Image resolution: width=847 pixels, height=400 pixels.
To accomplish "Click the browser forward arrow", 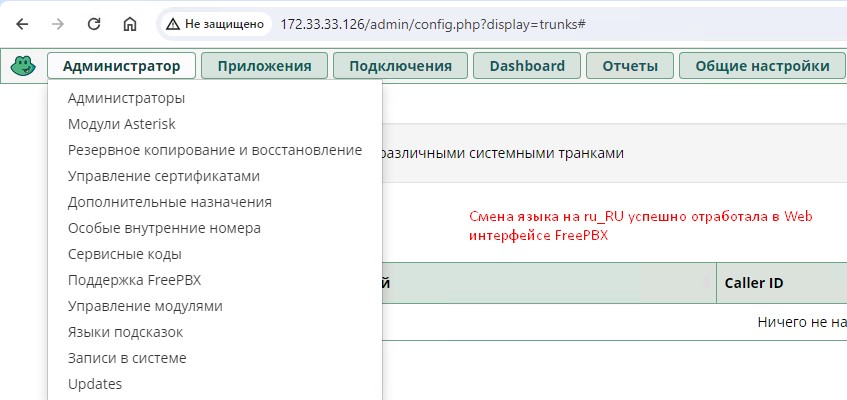I will click(58, 22).
